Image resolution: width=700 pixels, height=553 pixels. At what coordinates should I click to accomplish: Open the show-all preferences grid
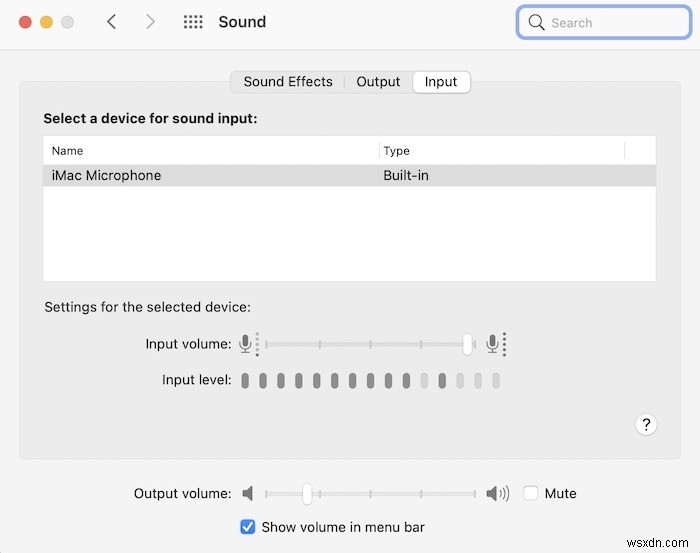pos(193,22)
